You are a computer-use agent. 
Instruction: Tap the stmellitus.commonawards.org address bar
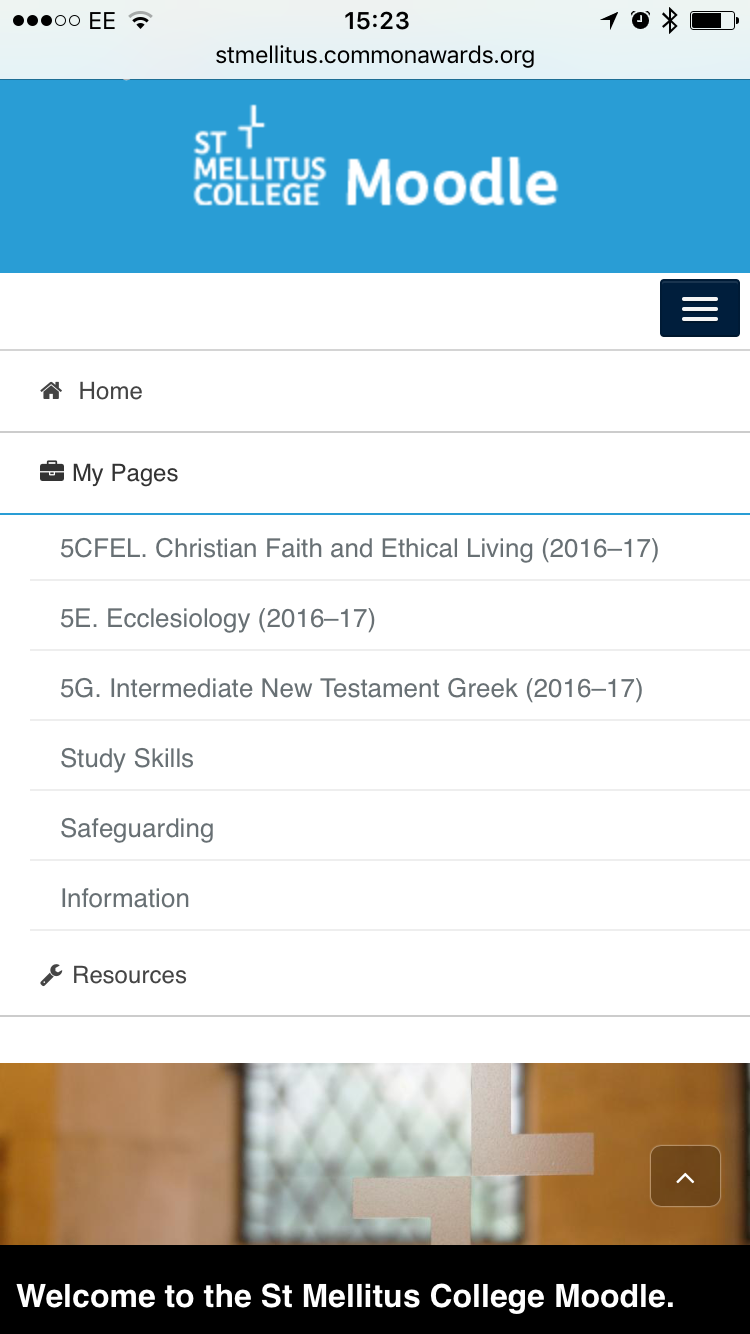[375, 56]
